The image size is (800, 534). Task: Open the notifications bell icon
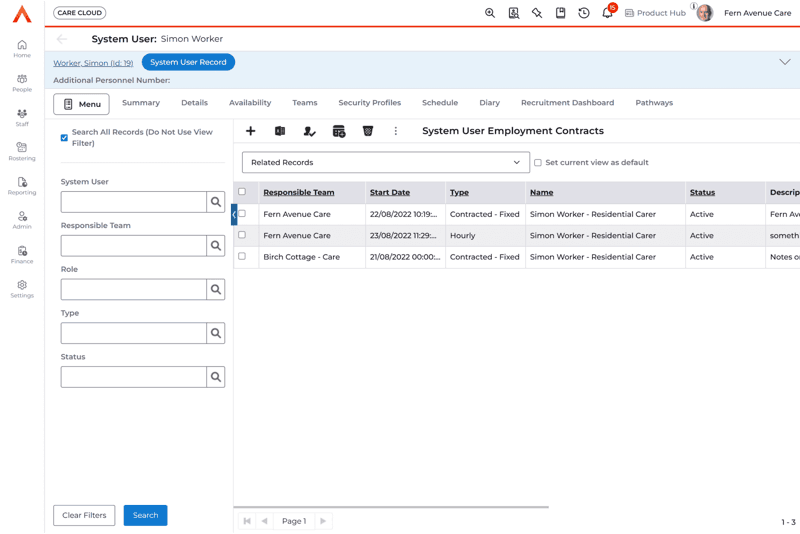(607, 13)
